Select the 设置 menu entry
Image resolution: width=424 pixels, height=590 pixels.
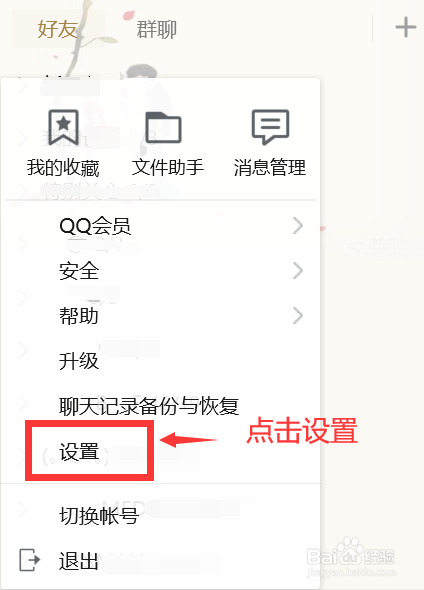tap(160, 452)
